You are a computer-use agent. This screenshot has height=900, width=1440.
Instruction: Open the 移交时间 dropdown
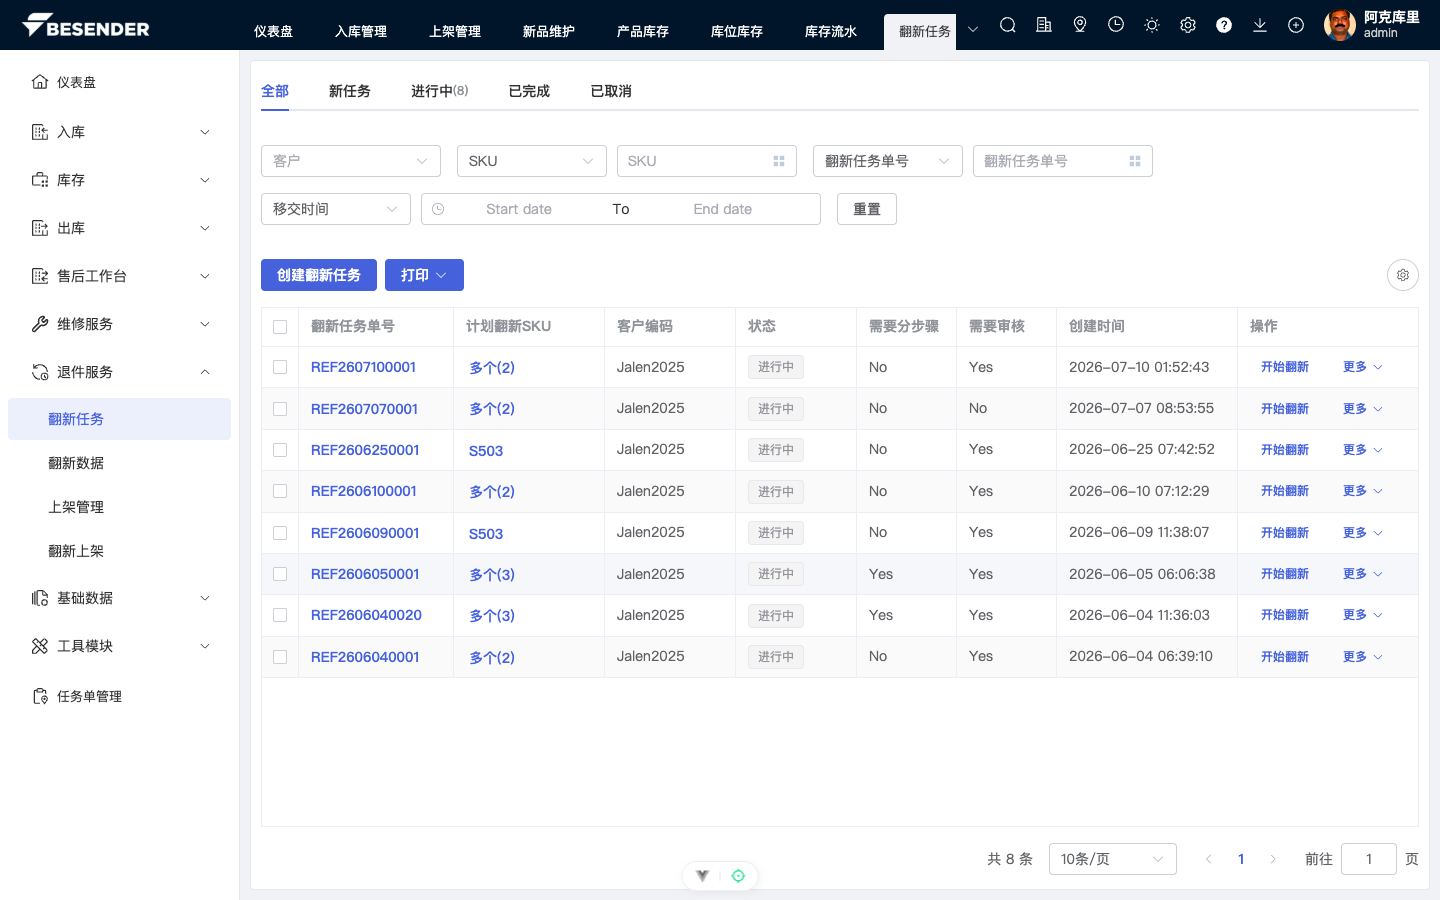pos(336,209)
